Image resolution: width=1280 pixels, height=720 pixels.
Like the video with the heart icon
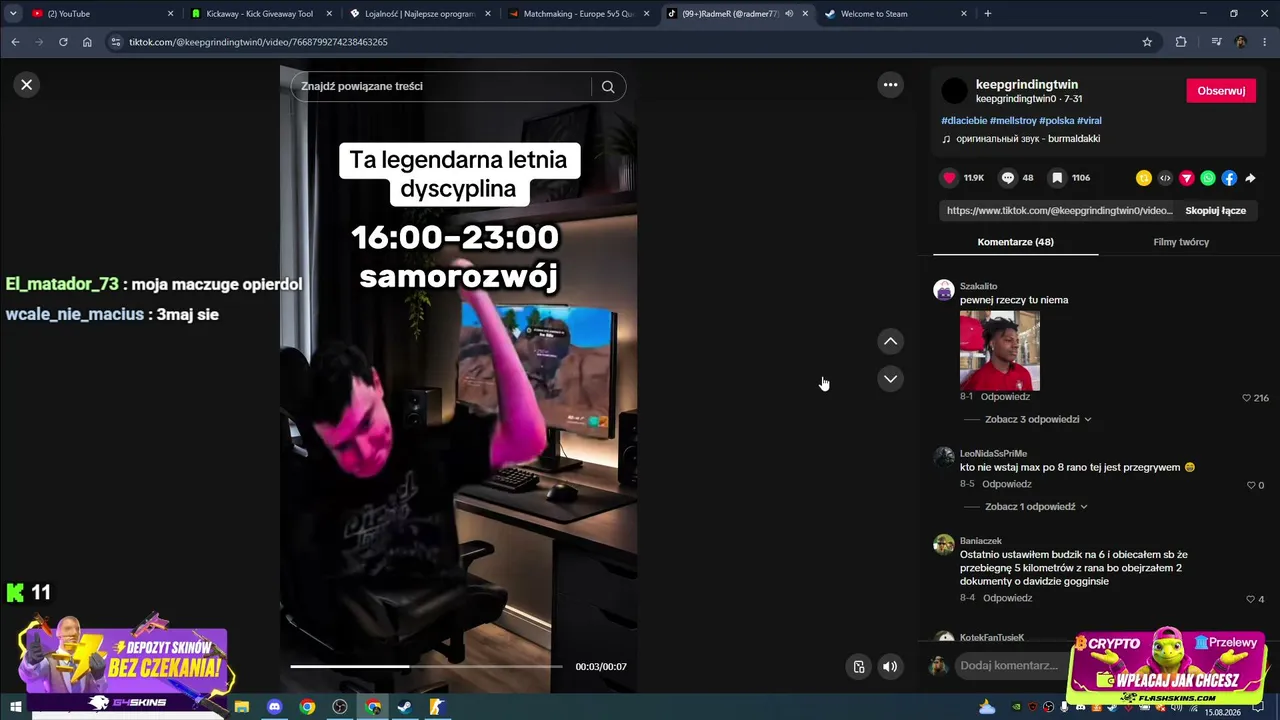(949, 178)
